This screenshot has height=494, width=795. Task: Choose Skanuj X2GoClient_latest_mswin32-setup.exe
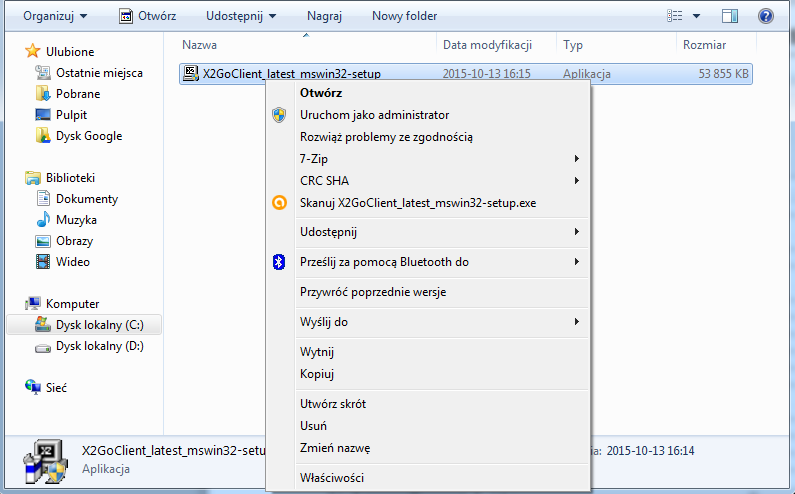pyautogui.click(x=418, y=203)
